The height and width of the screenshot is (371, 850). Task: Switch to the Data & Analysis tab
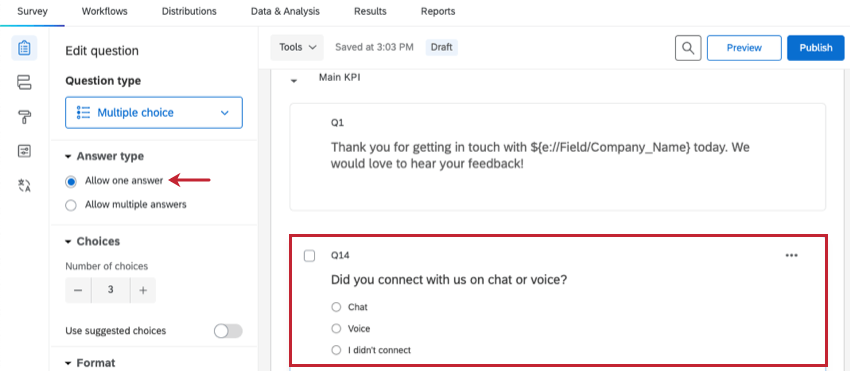click(285, 11)
